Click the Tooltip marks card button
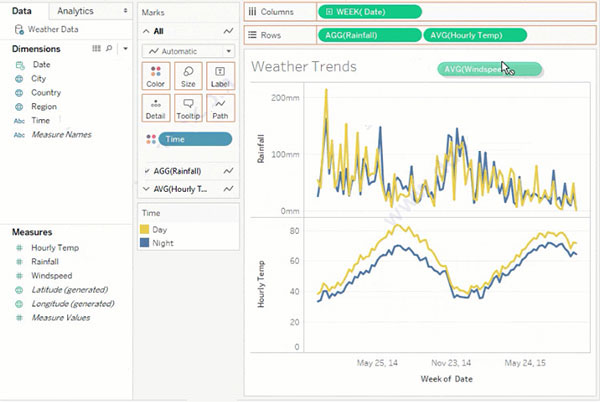The image size is (600, 402). (x=187, y=108)
